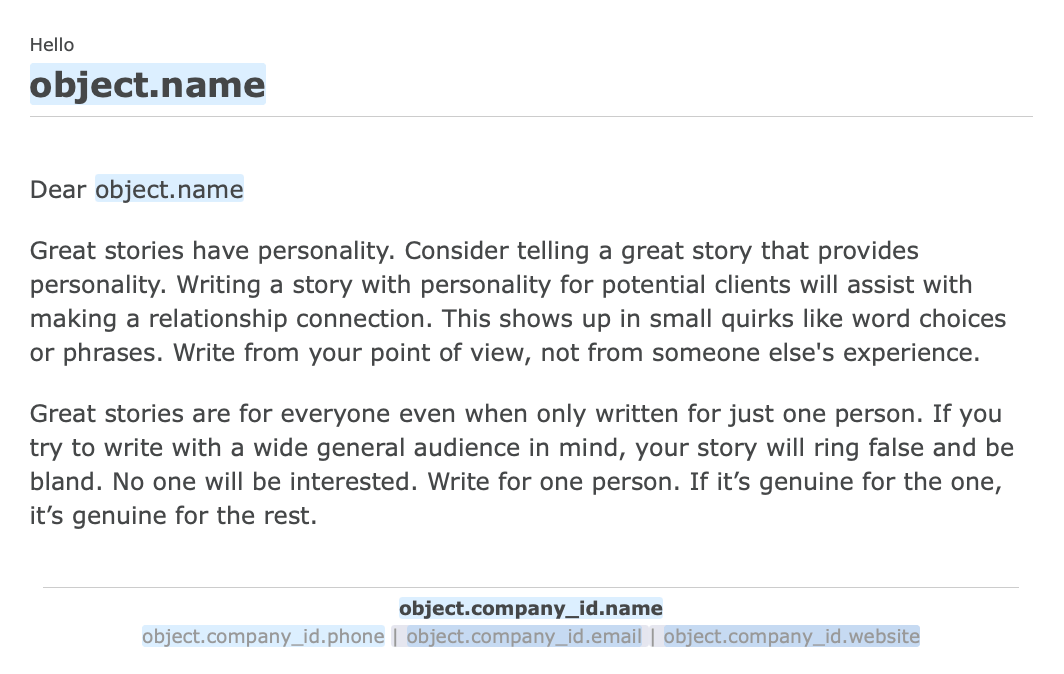
Task: Click the horizontal divider below the heading
Action: coord(531,117)
